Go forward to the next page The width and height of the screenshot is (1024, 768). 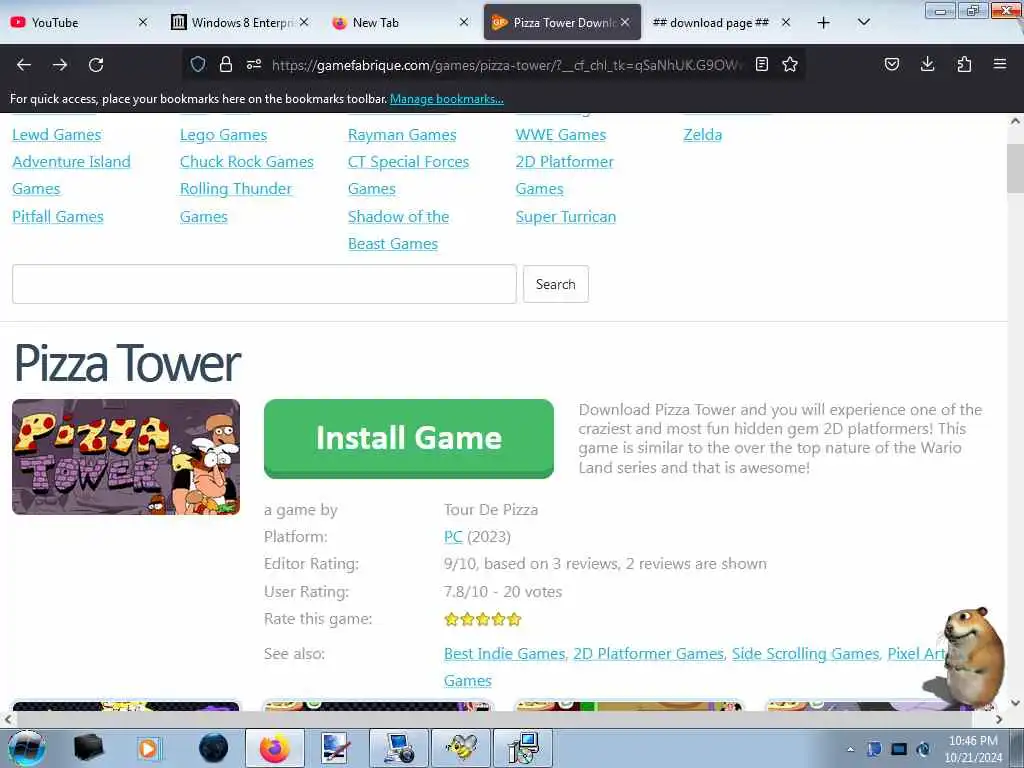coord(60,65)
